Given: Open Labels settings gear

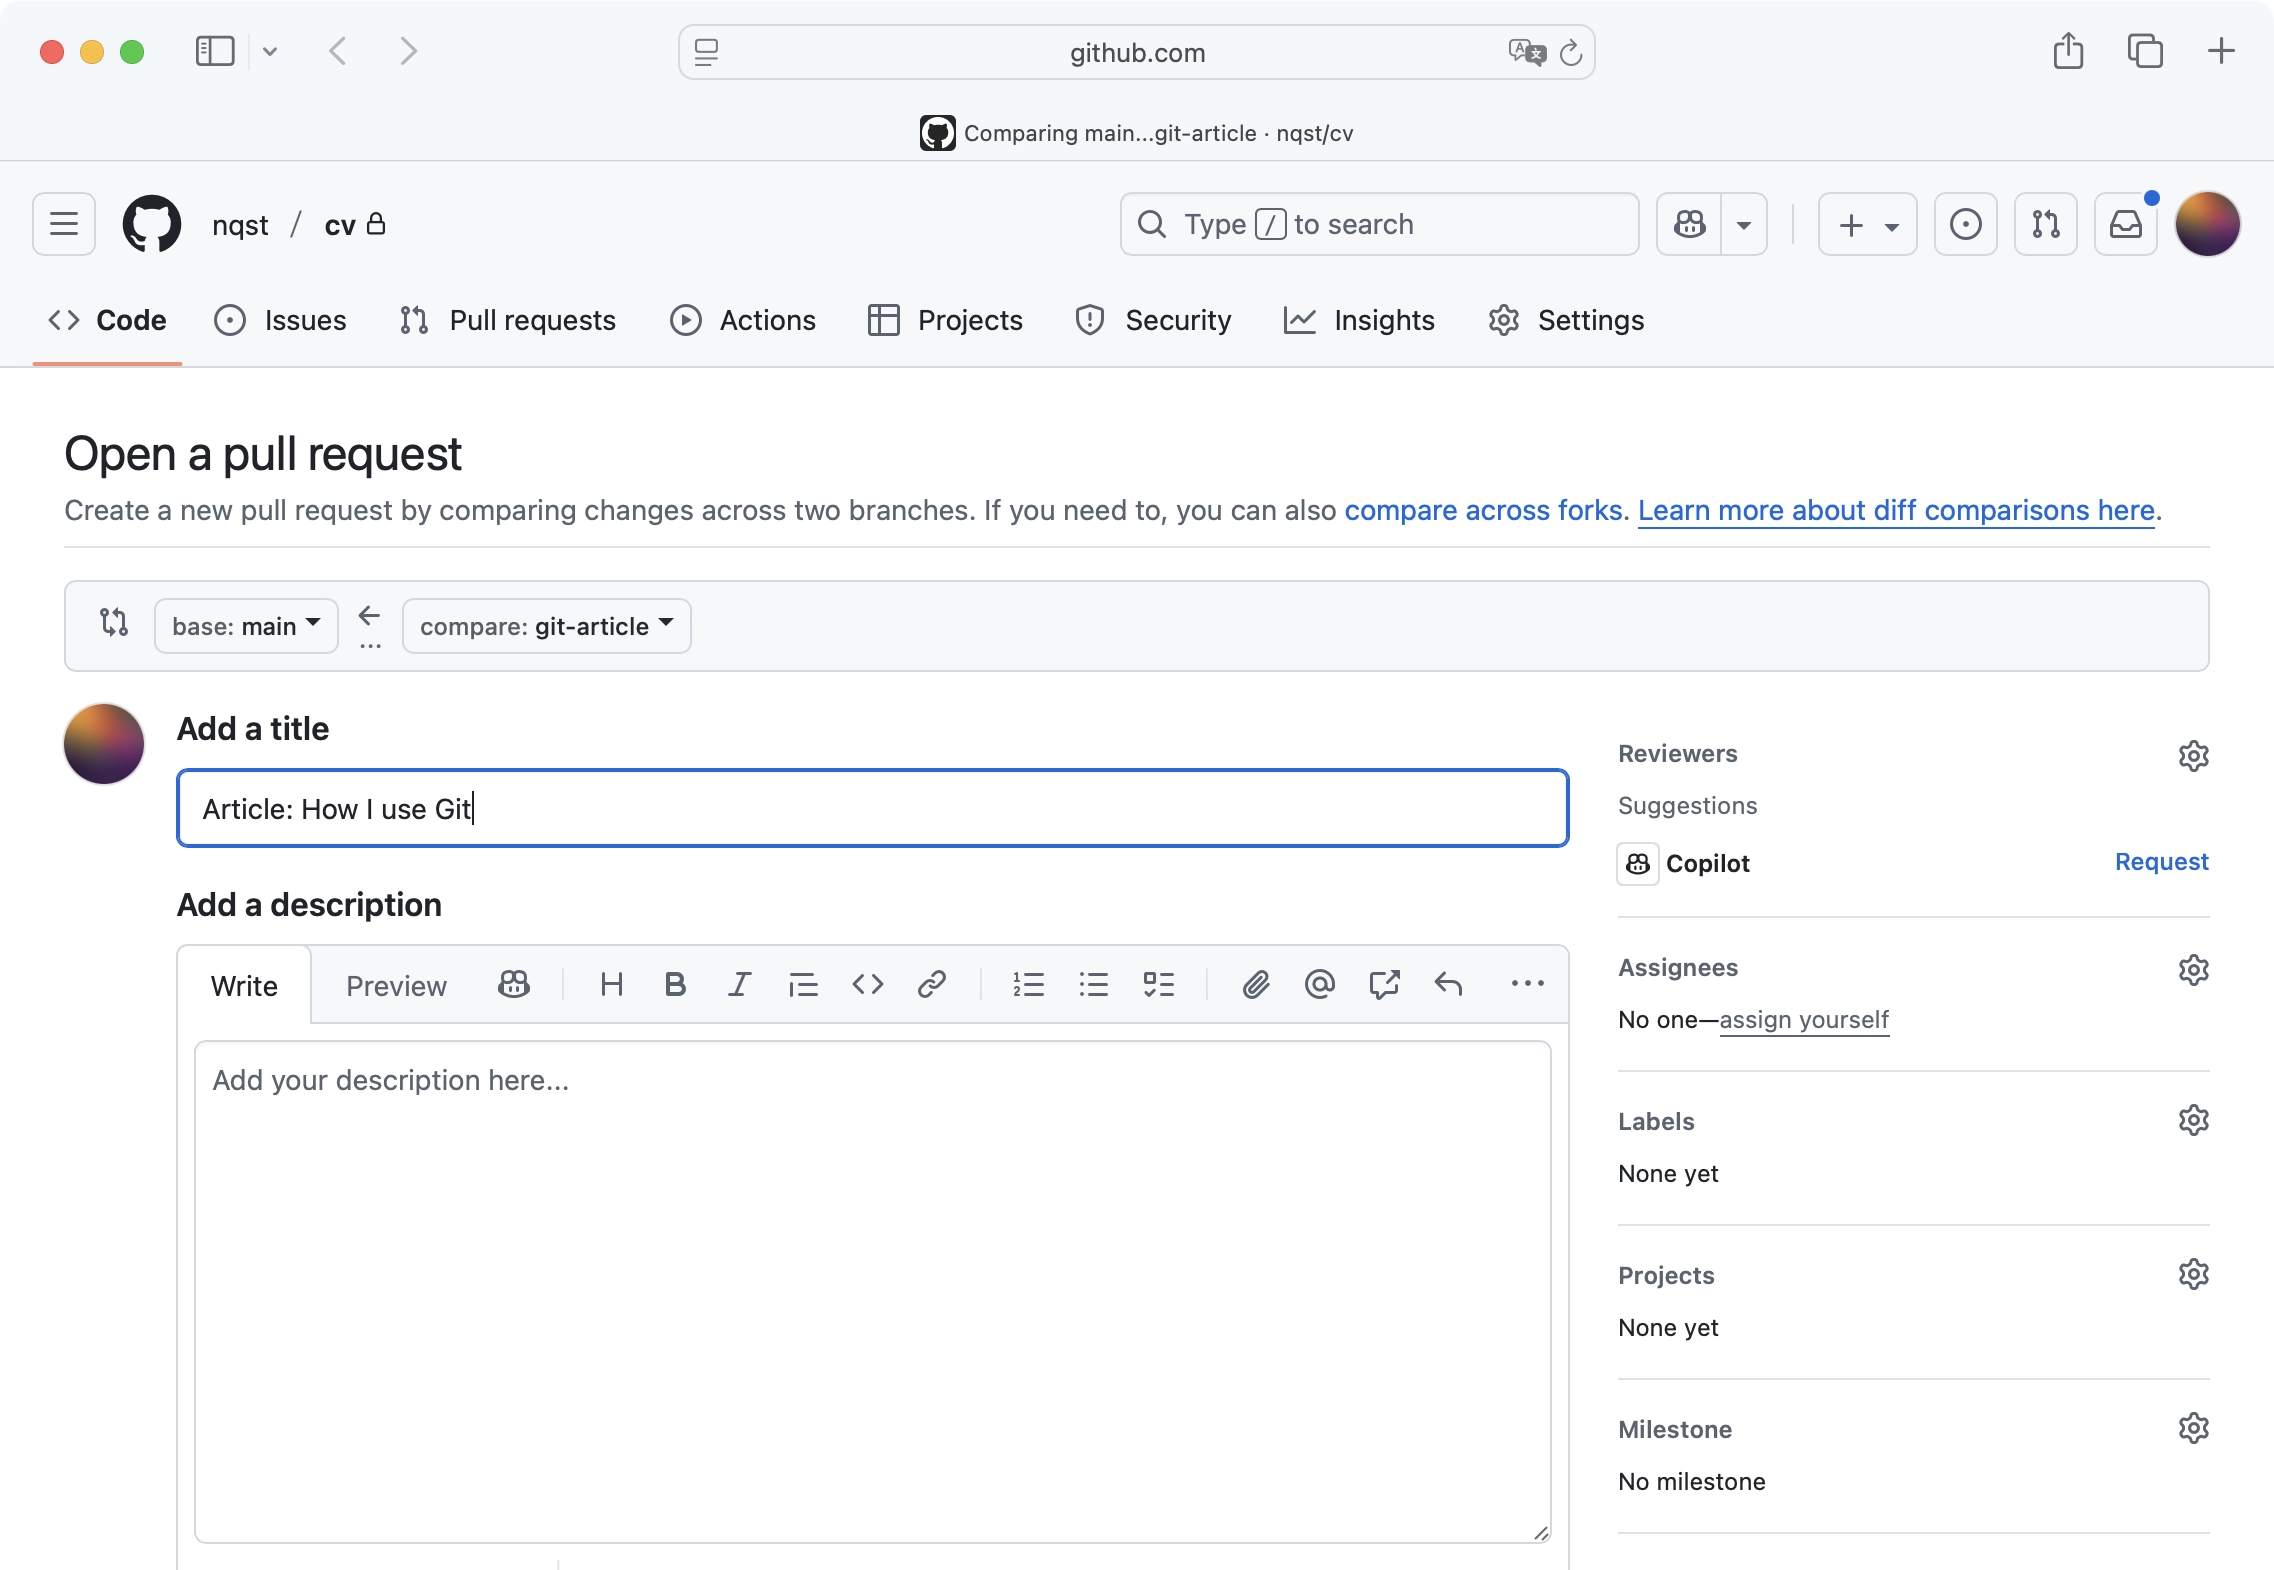Looking at the screenshot, I should [x=2195, y=1119].
